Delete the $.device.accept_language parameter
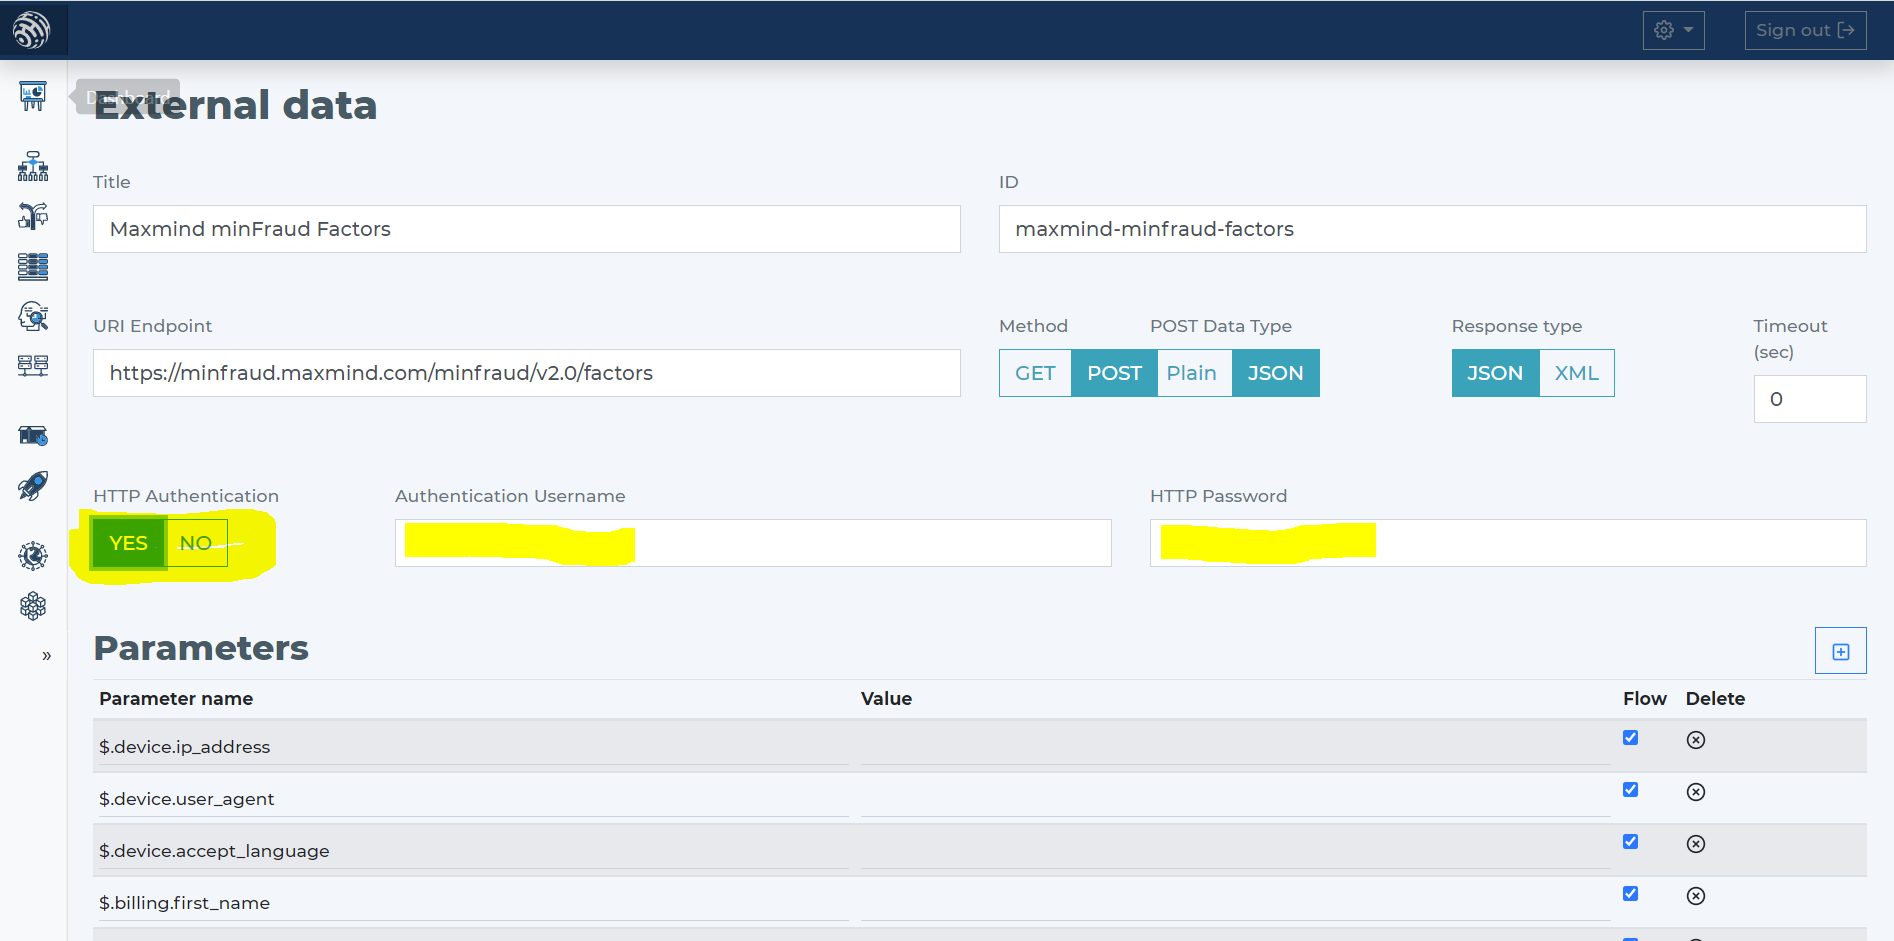The height and width of the screenshot is (941, 1894). pos(1696,844)
